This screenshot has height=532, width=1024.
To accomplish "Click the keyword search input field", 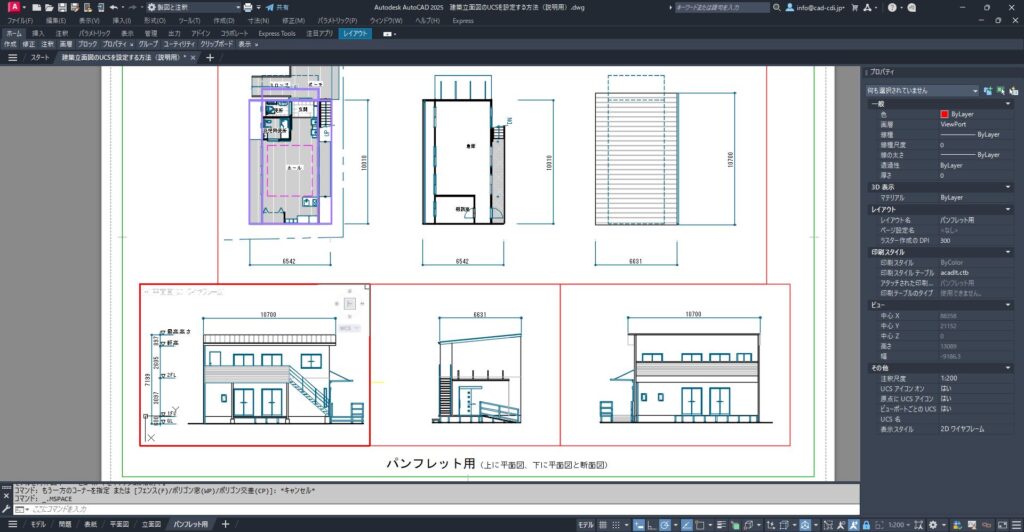I will (722, 7).
